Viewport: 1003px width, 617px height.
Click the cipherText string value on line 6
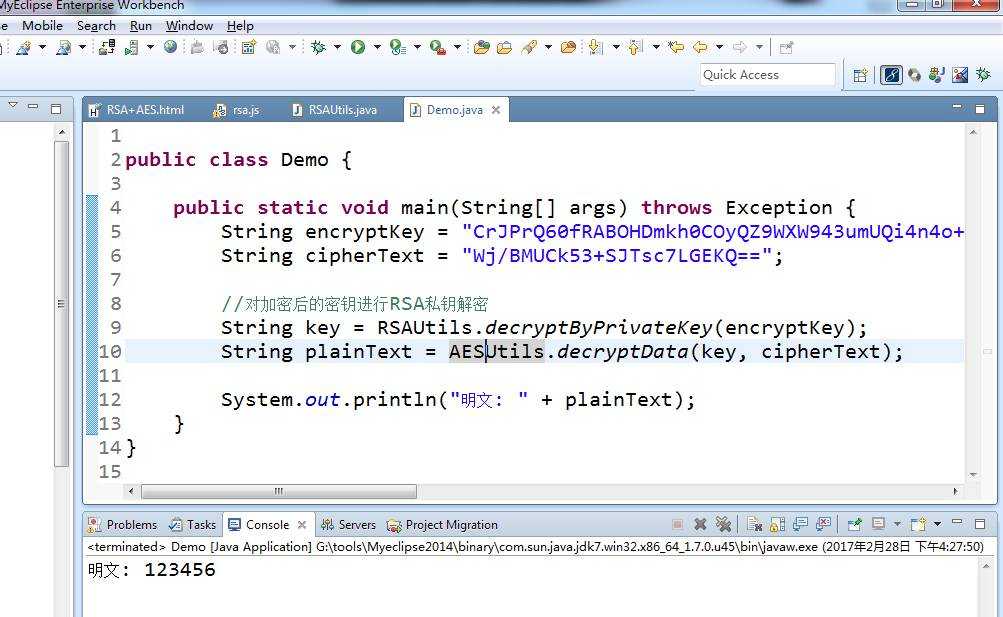point(617,256)
